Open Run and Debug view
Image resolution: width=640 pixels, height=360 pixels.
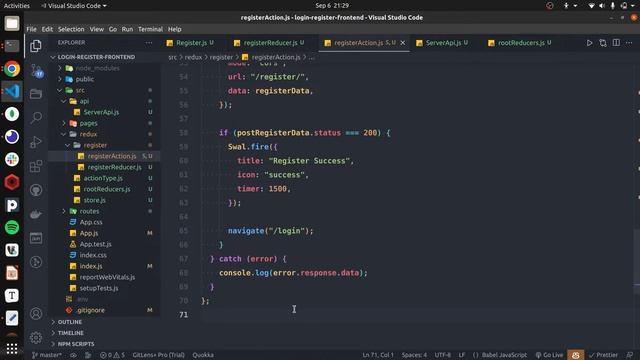36,142
